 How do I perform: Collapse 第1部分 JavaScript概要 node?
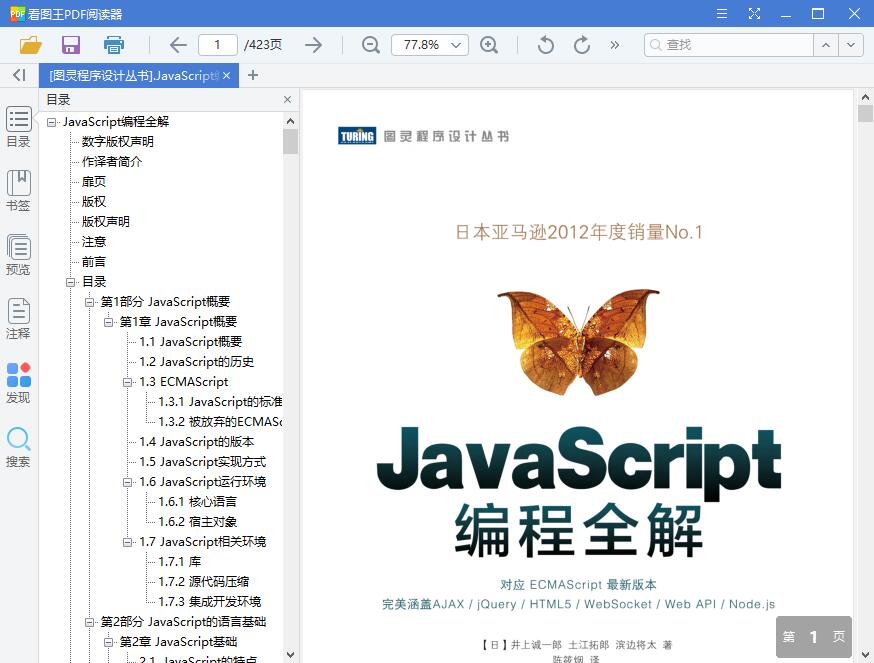(x=89, y=302)
